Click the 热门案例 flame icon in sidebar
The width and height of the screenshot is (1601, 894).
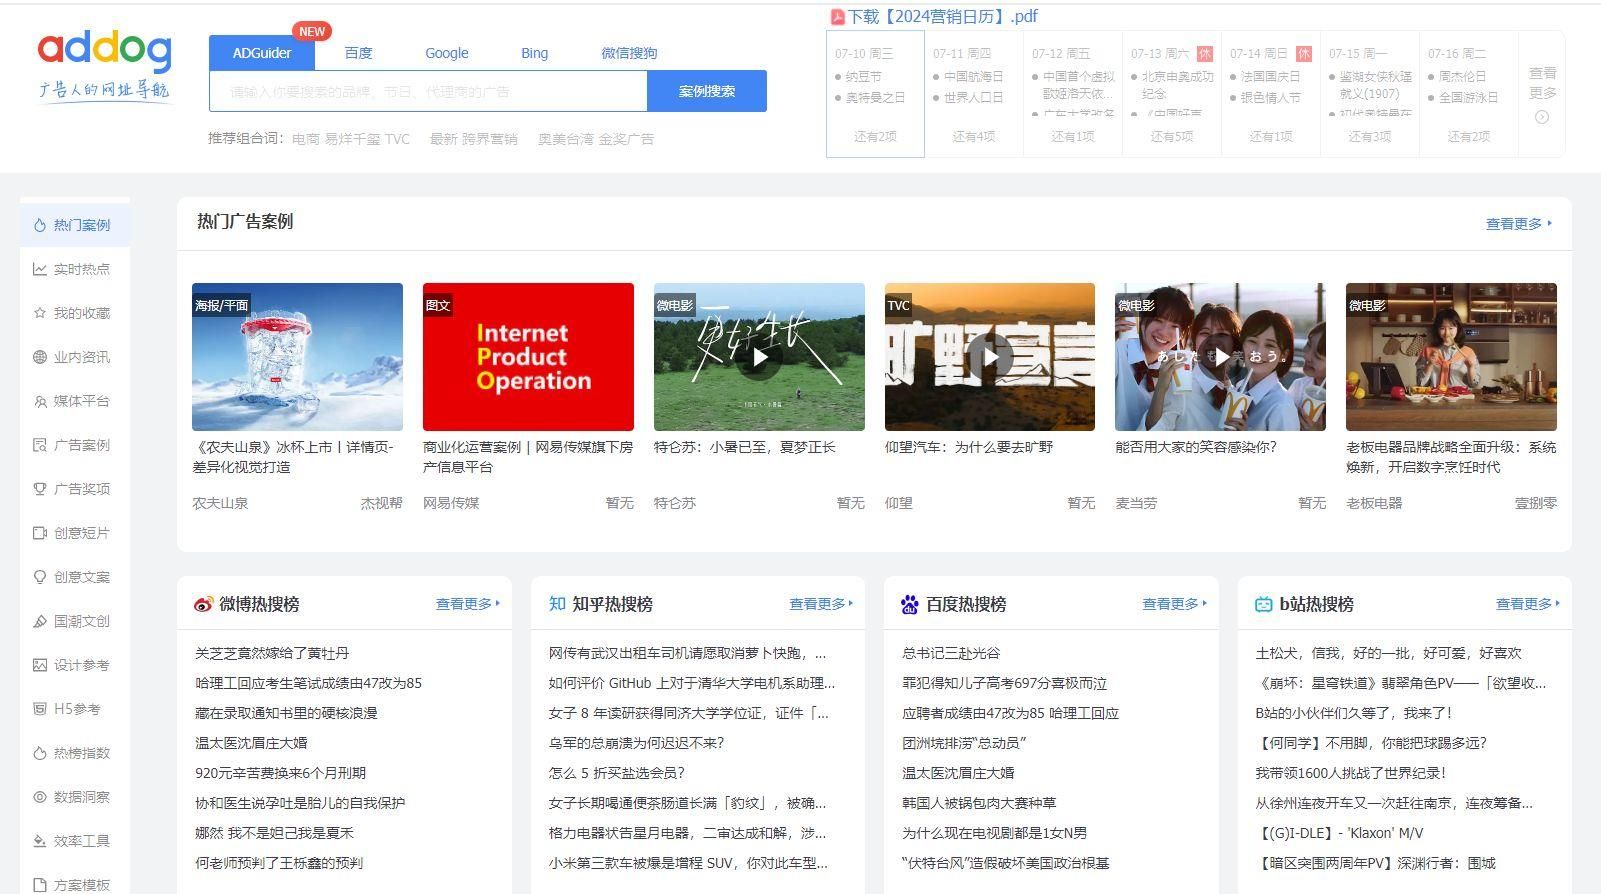point(40,225)
